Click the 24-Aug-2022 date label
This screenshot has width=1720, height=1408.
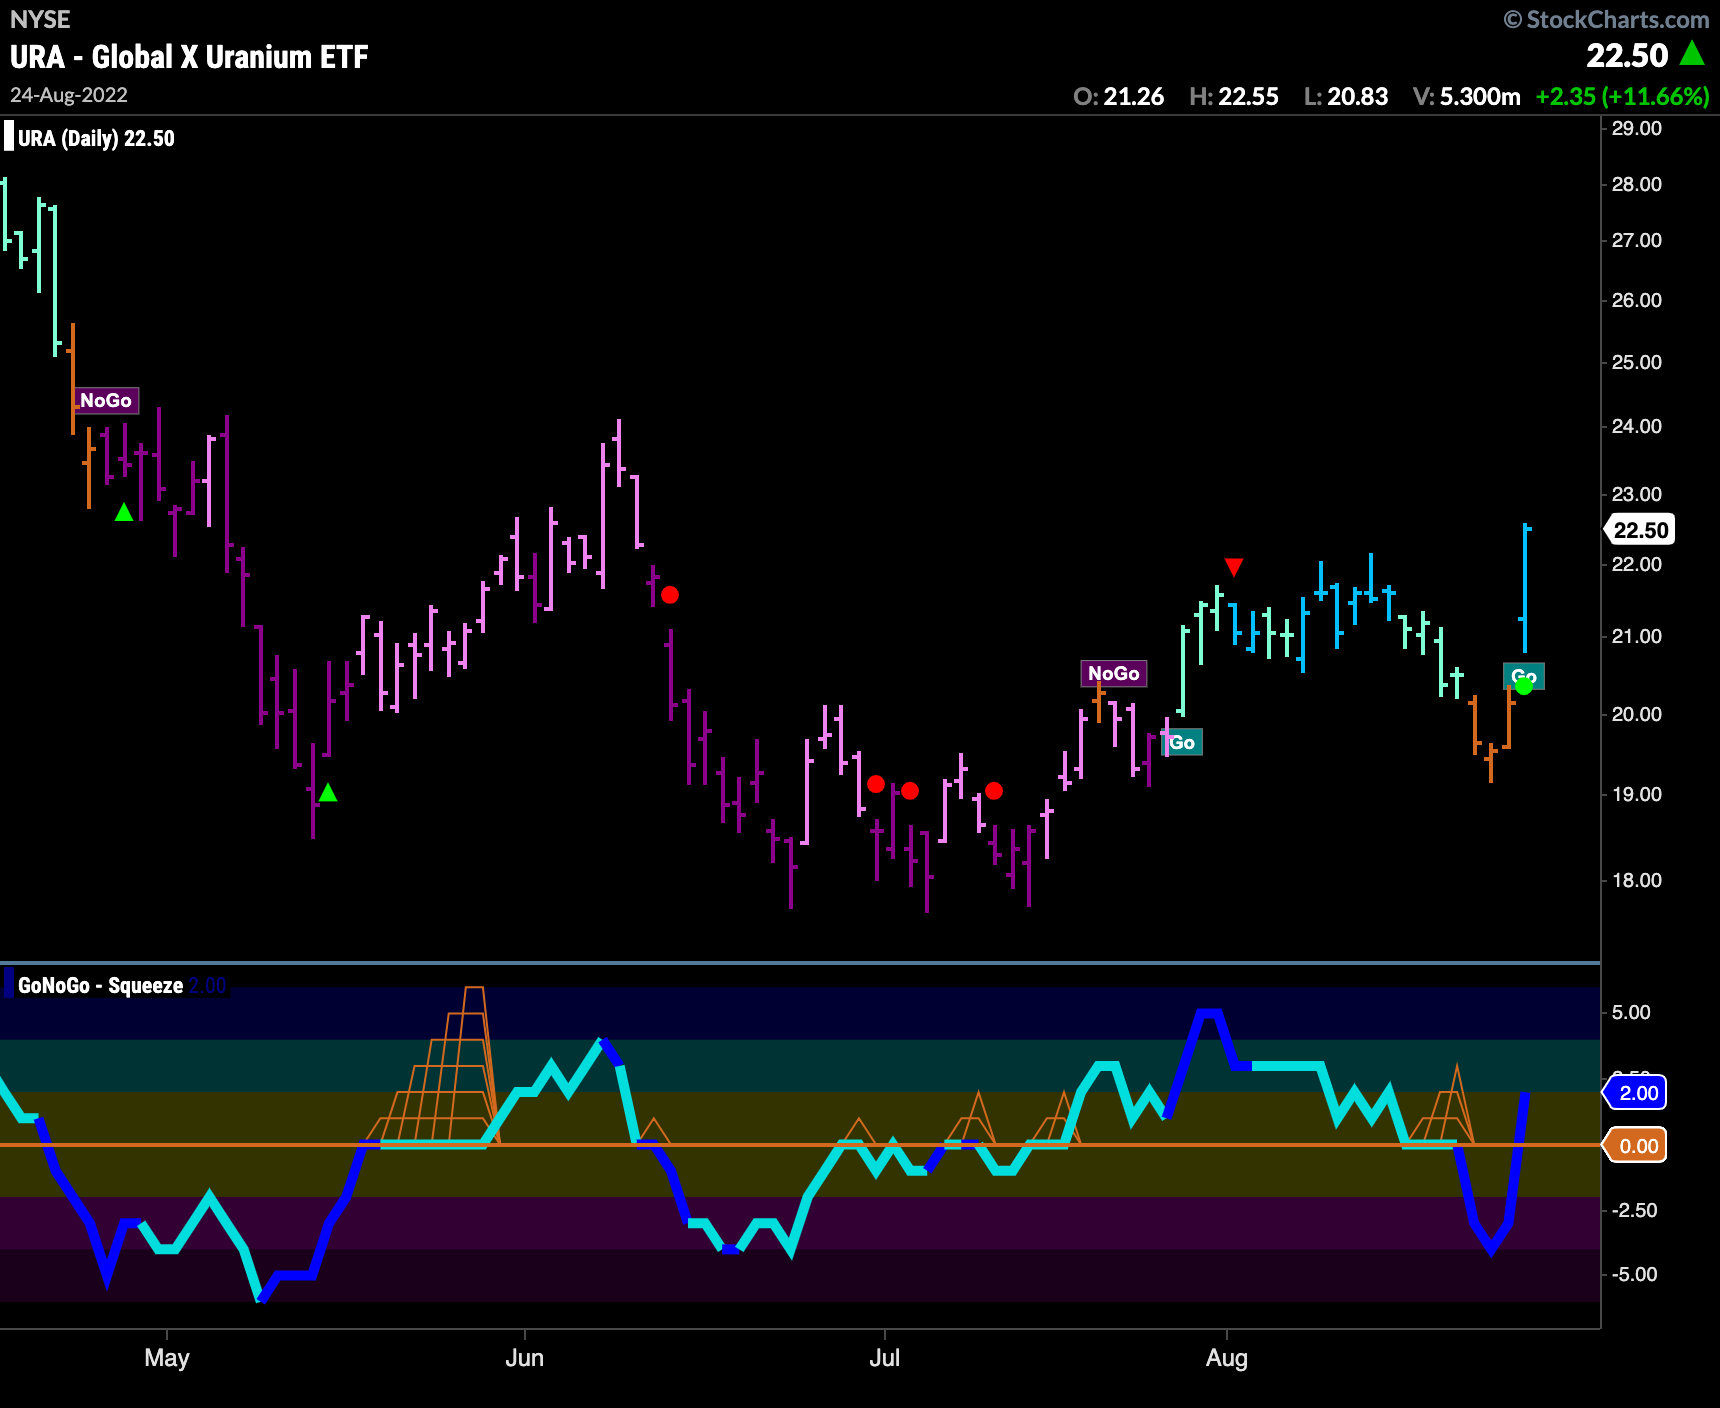[69, 95]
